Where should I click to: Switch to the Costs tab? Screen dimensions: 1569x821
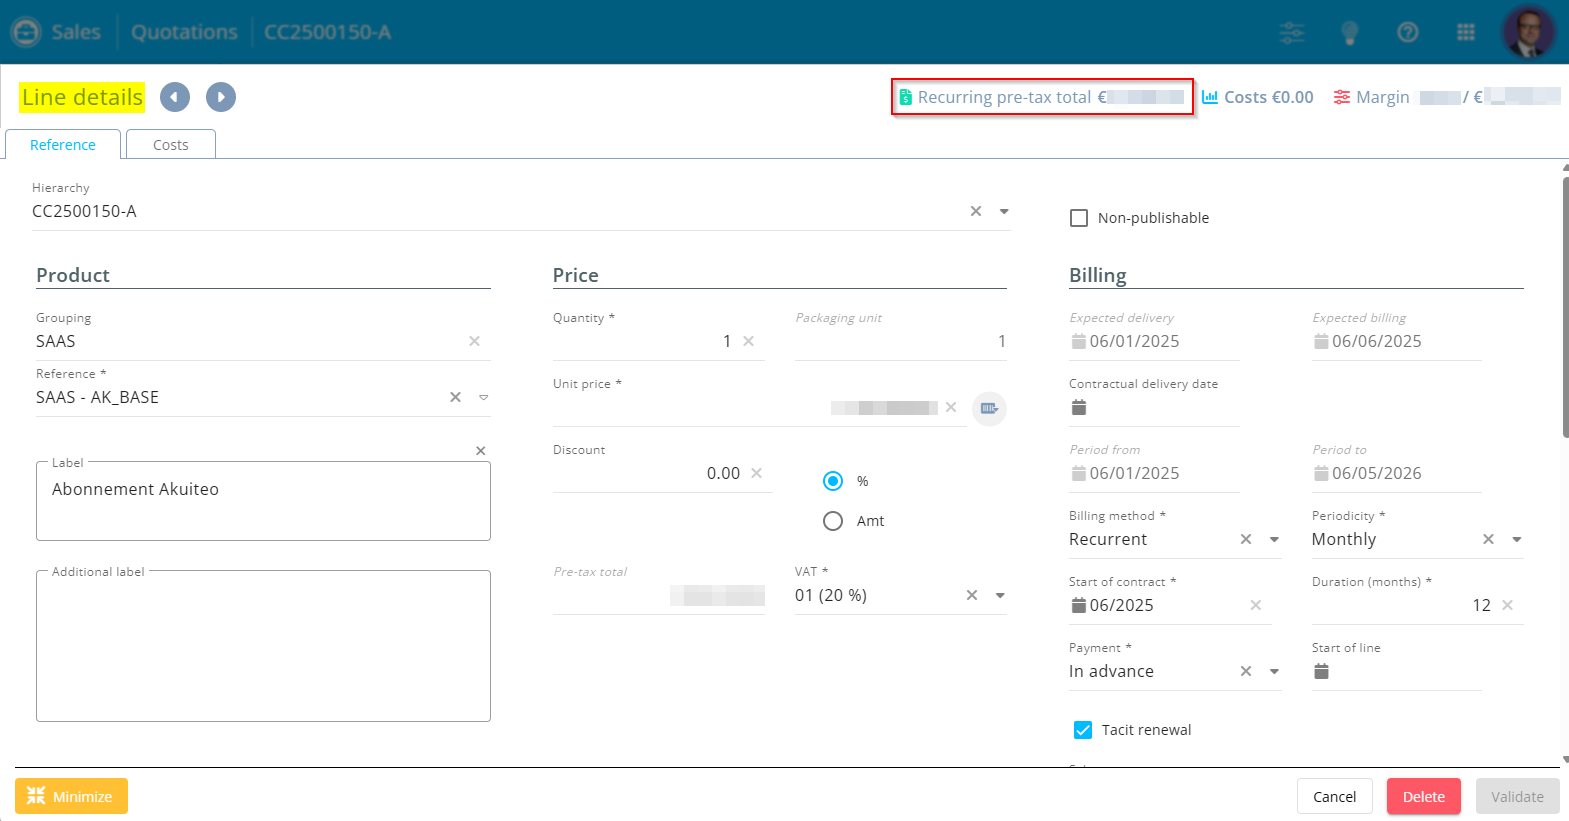pyautogui.click(x=171, y=145)
